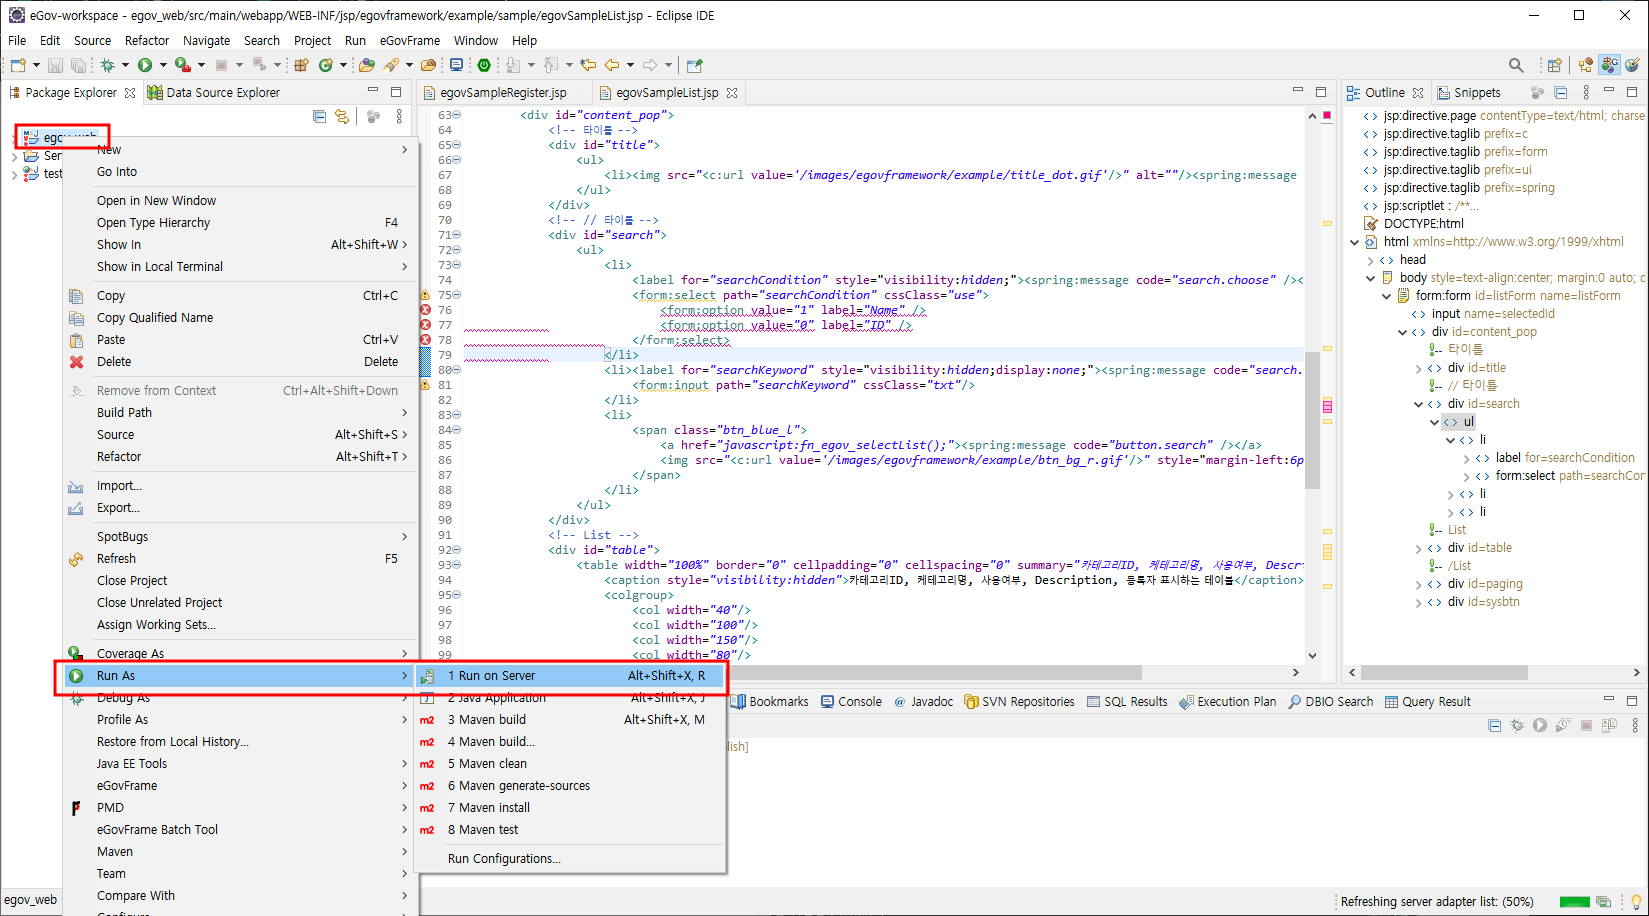Expand div id=sysbtn node in Outline
Viewport: 1649px width, 916px height.
1419,602
